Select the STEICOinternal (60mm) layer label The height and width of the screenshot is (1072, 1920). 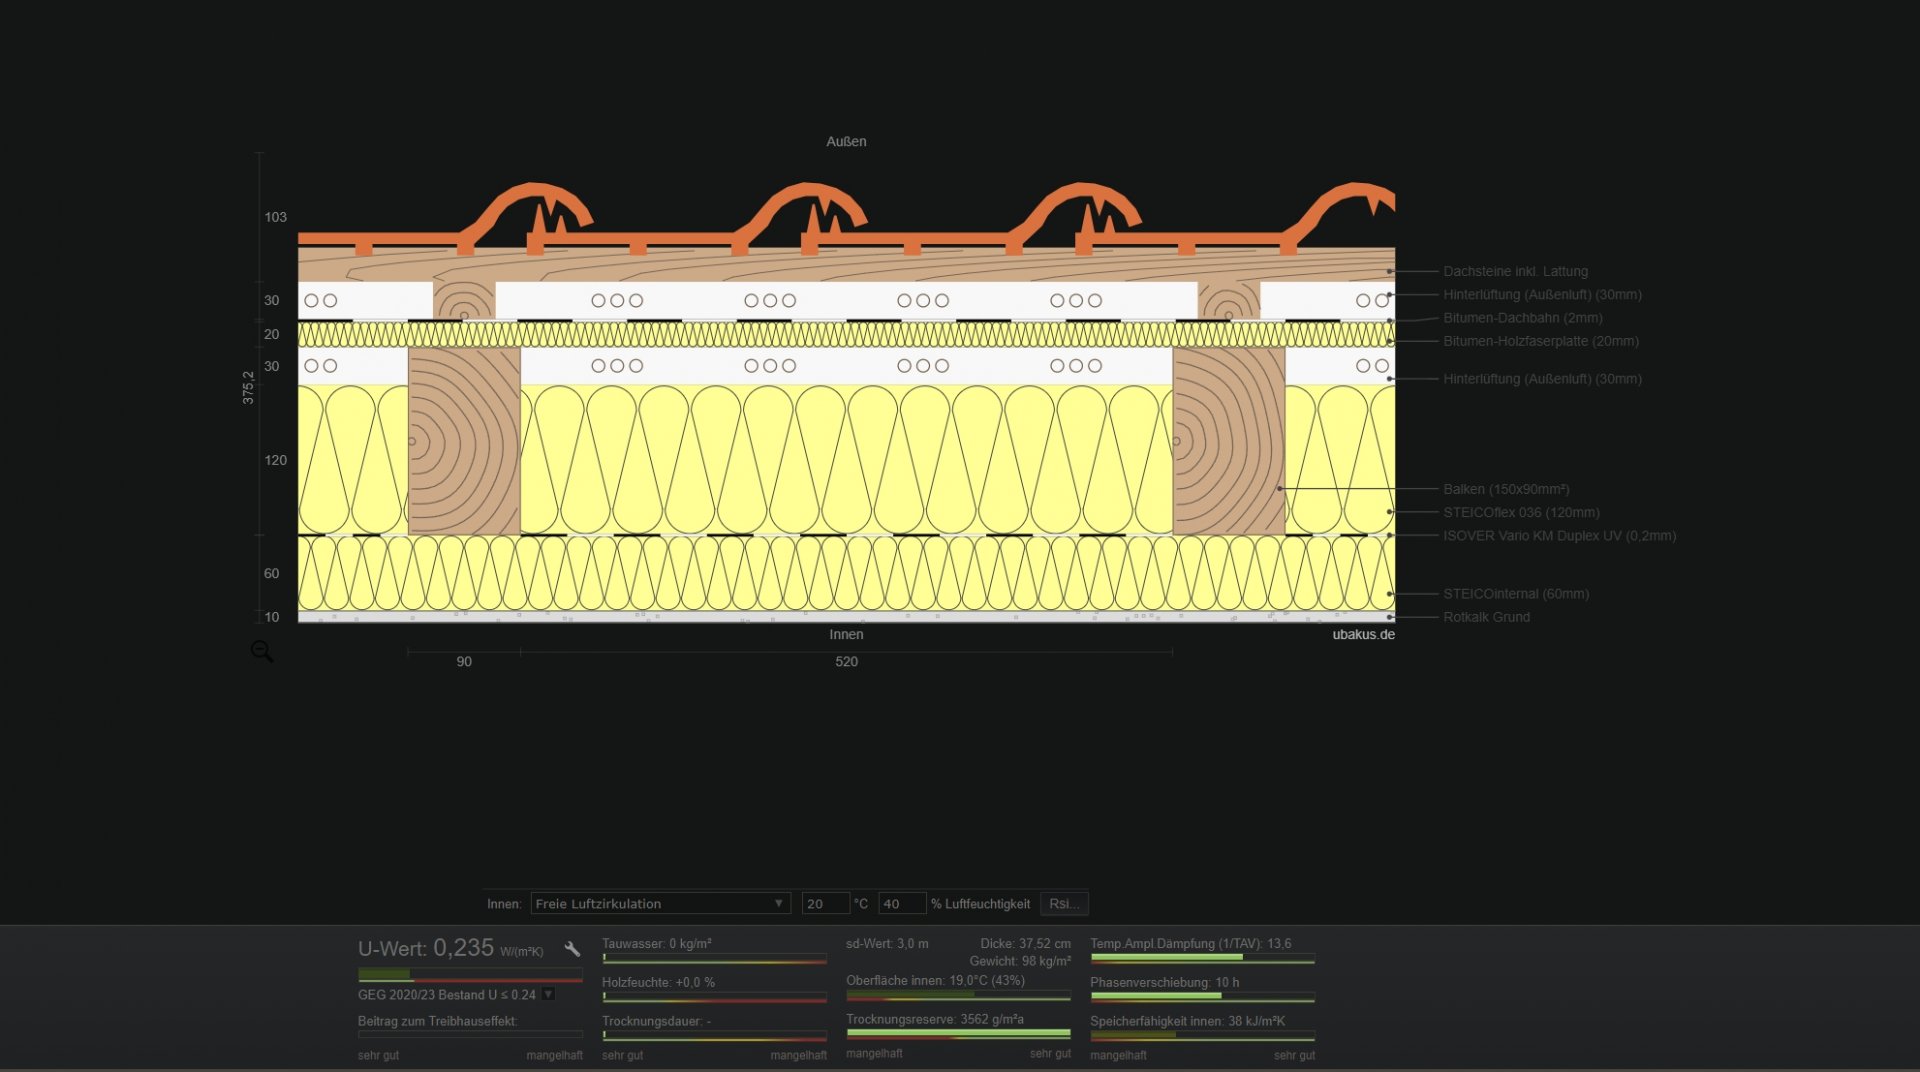[x=1515, y=594]
